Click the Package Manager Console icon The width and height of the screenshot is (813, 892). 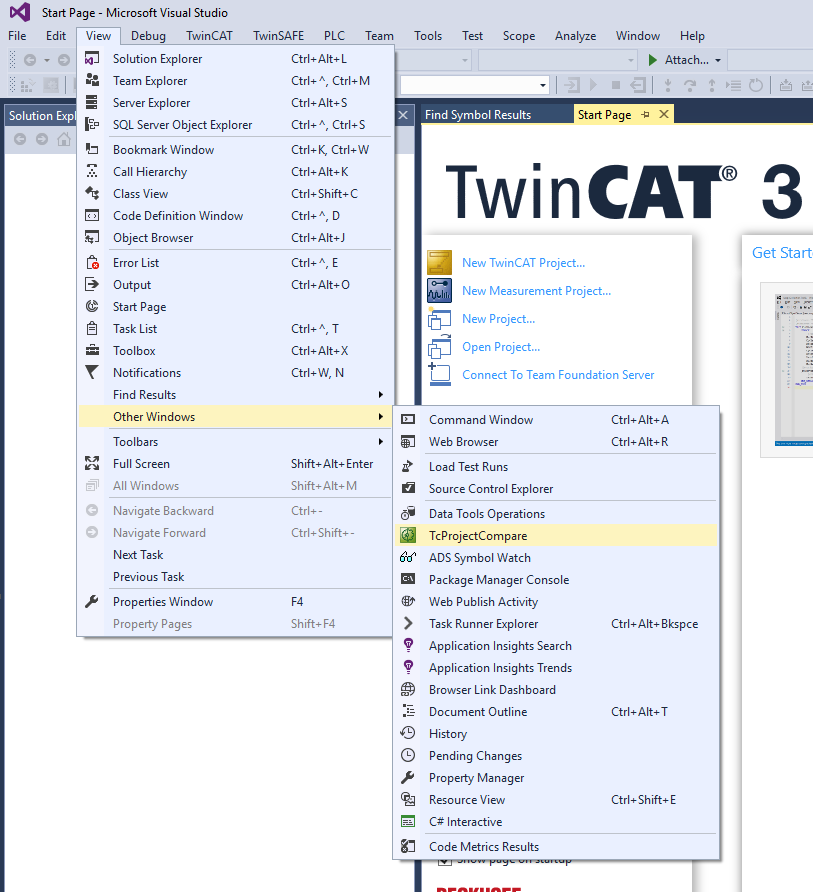(x=408, y=580)
